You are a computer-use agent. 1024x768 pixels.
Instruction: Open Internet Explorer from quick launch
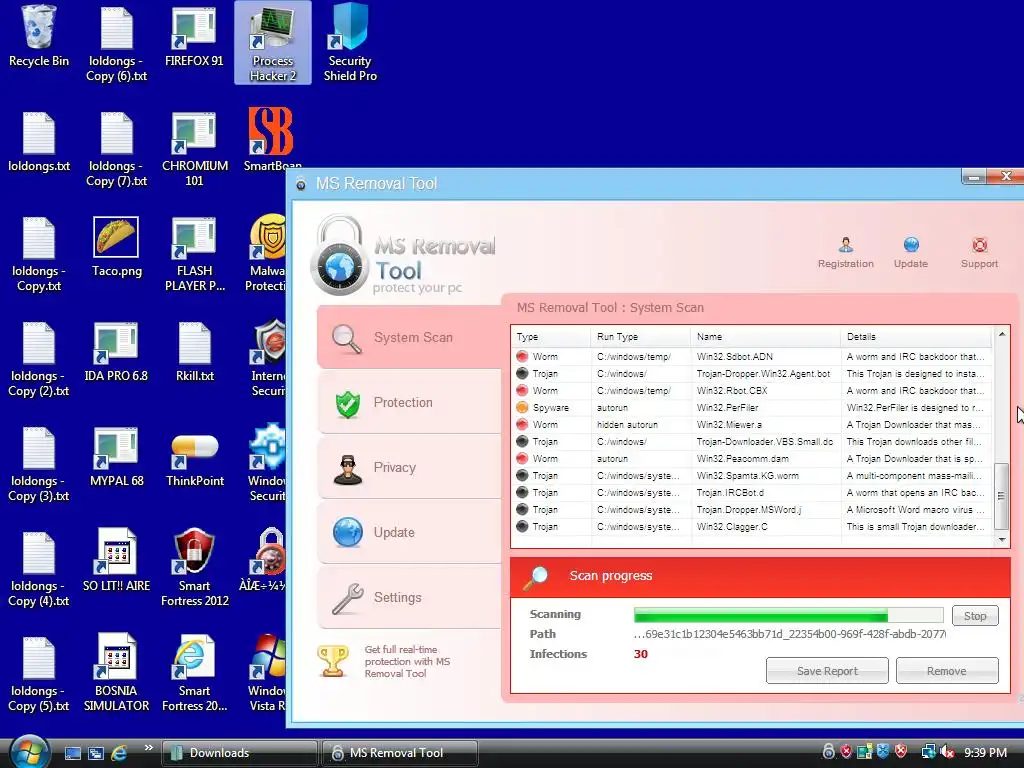(120, 752)
